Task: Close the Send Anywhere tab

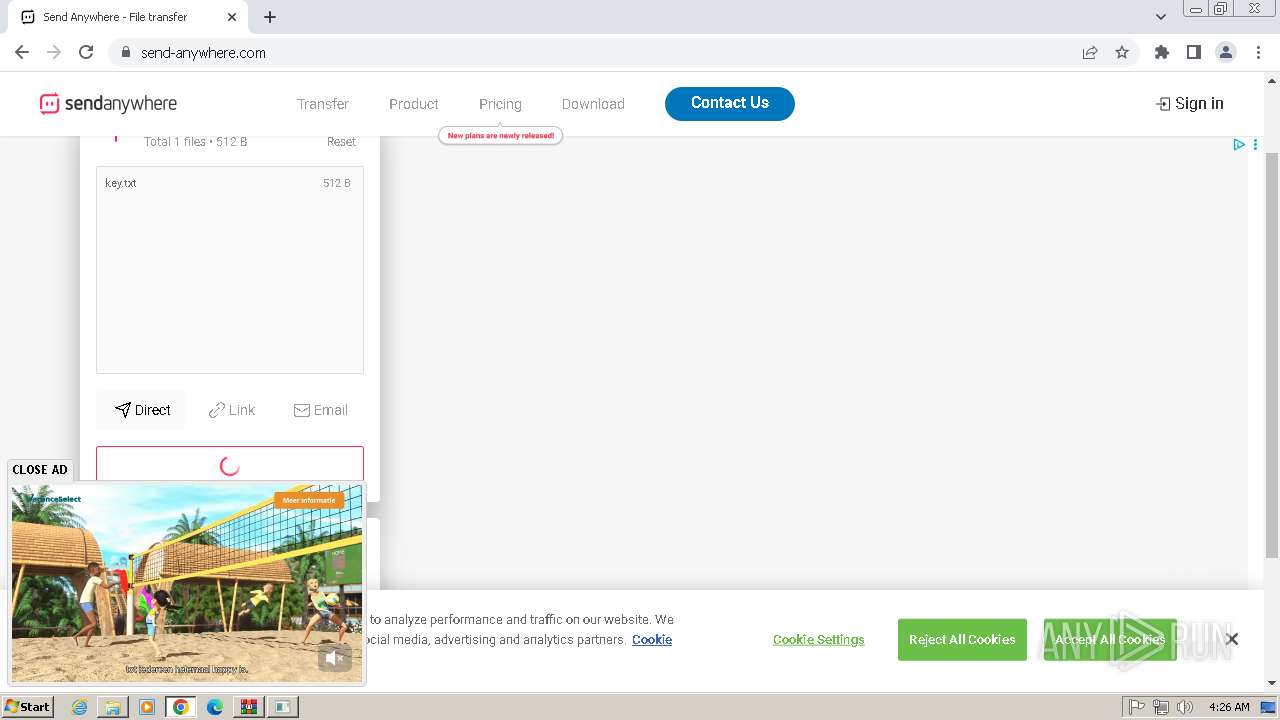Action: [232, 17]
